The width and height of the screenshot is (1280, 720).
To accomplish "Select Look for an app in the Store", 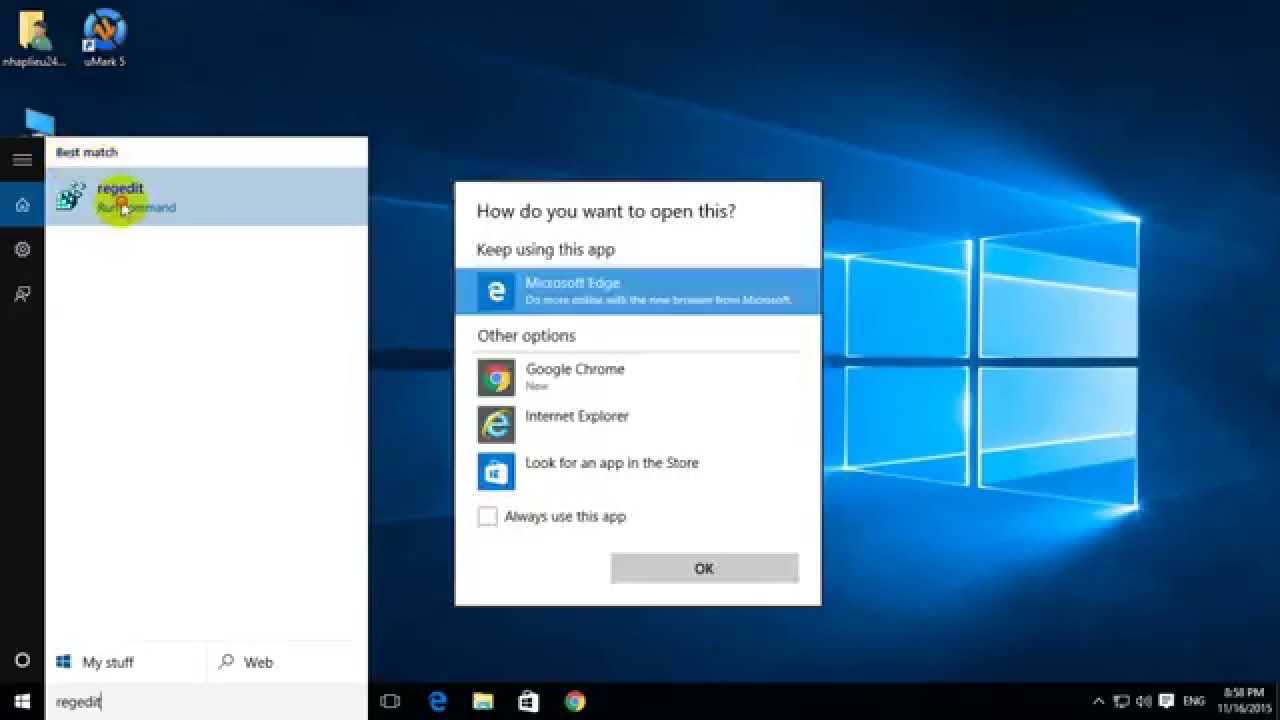I will [638, 471].
